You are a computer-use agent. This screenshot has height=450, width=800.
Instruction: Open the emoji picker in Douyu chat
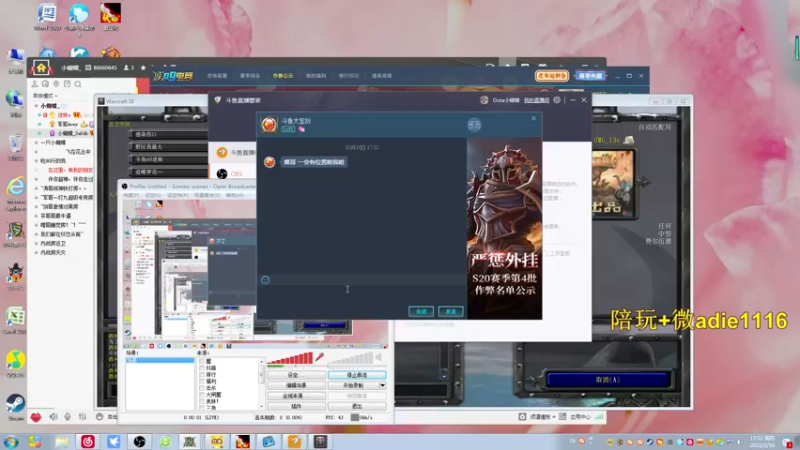click(265, 280)
